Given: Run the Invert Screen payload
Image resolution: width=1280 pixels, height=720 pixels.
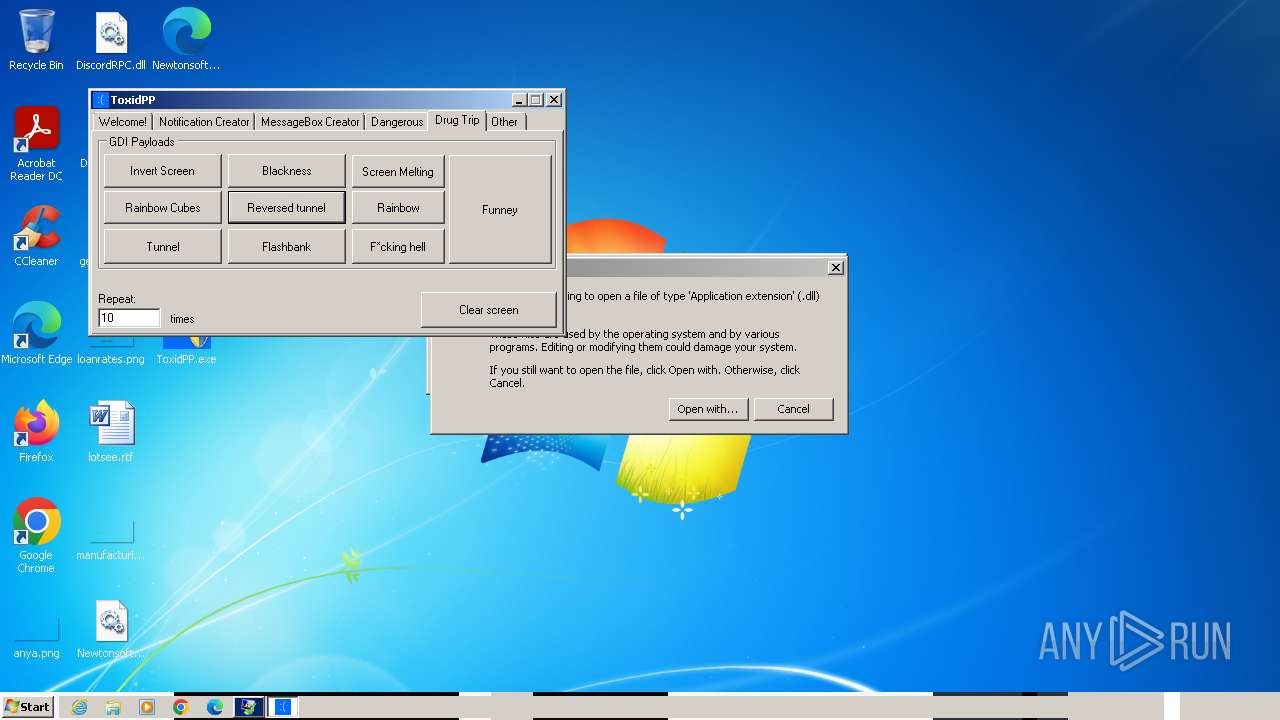Looking at the screenshot, I should pos(162,171).
